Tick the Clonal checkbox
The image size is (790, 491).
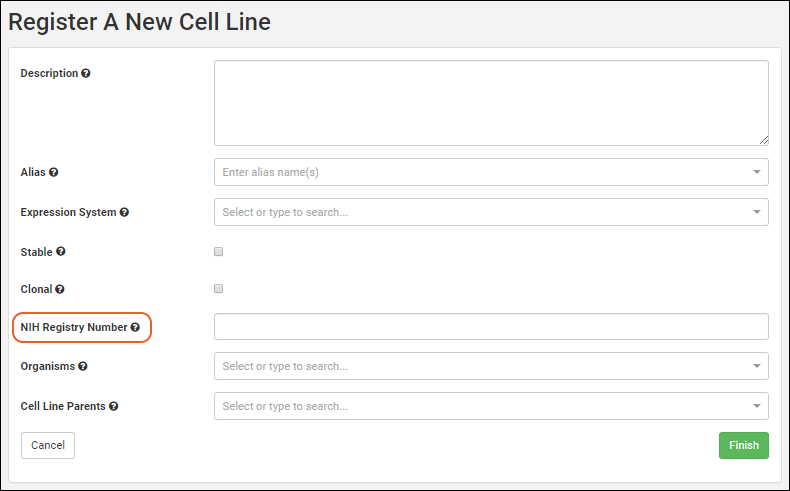click(x=219, y=289)
